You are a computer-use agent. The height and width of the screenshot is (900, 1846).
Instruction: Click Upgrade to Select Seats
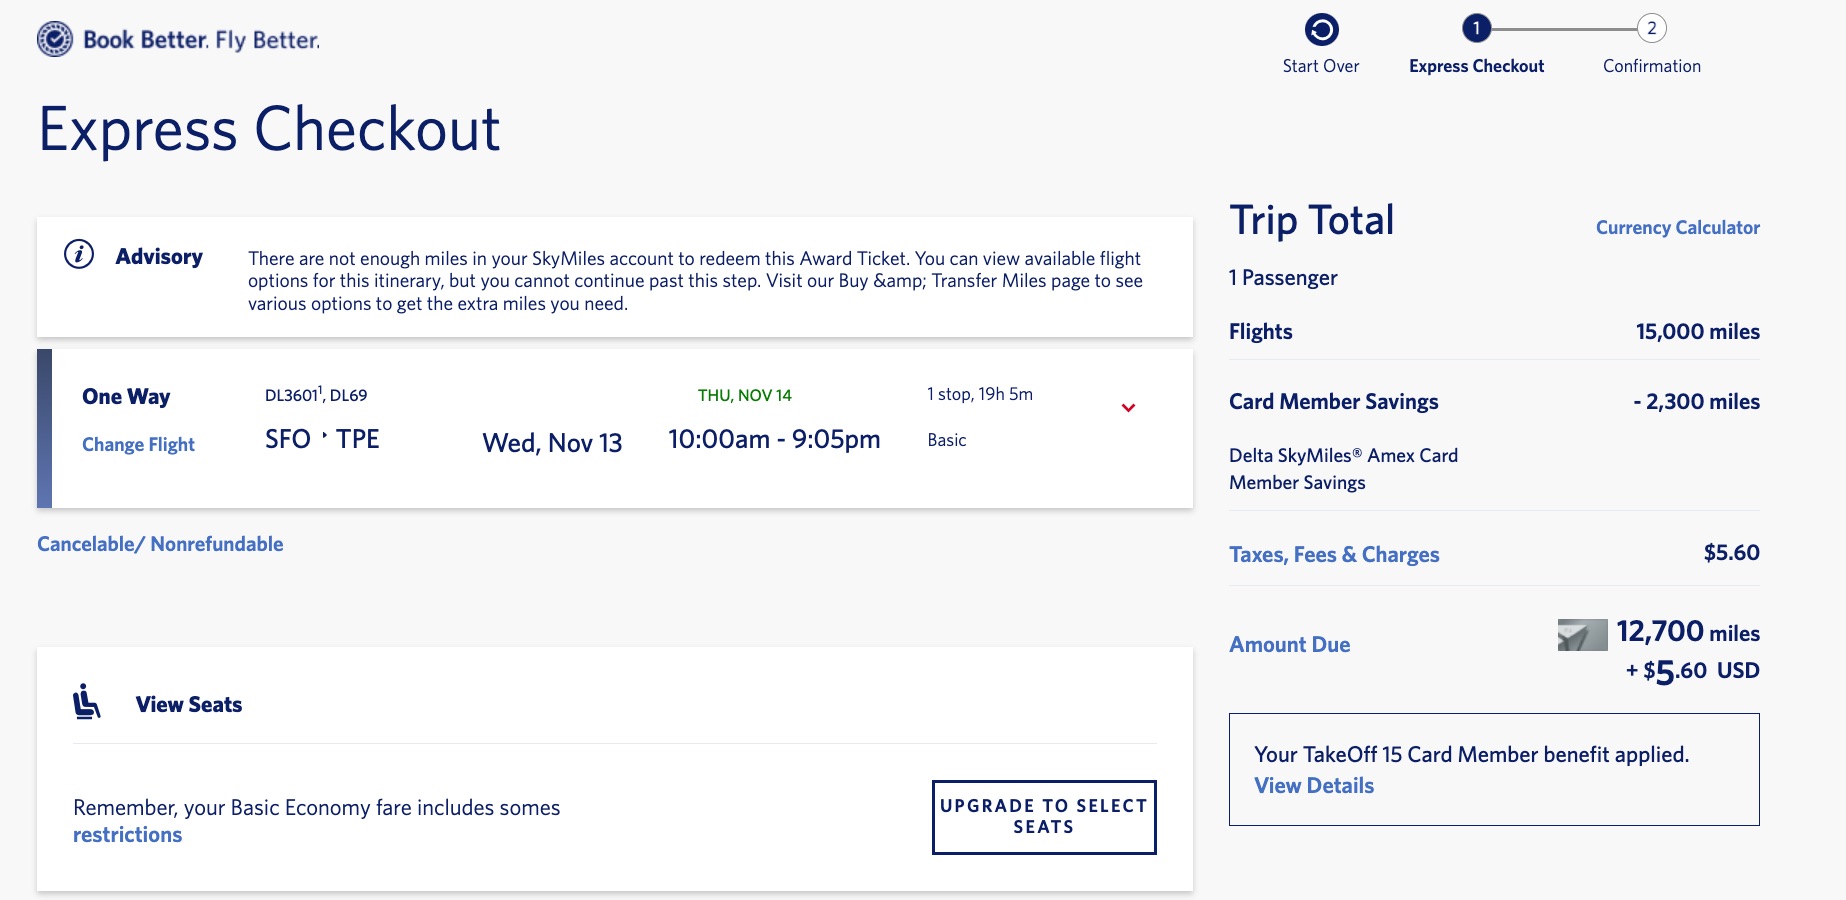tap(1042, 816)
